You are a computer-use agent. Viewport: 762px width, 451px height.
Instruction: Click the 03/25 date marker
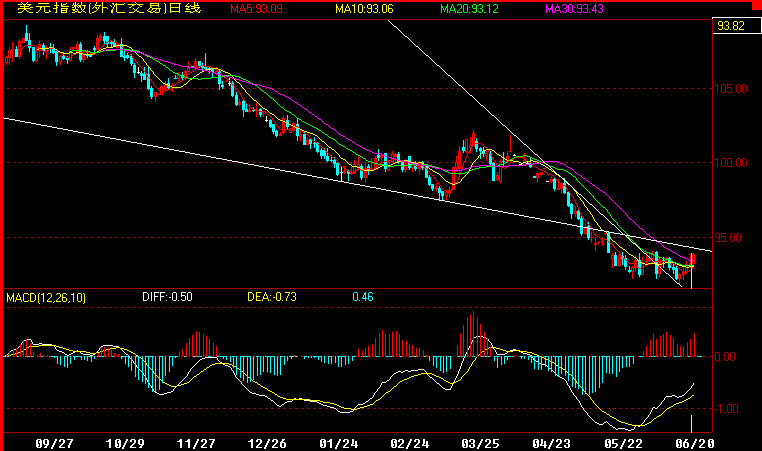coord(481,442)
